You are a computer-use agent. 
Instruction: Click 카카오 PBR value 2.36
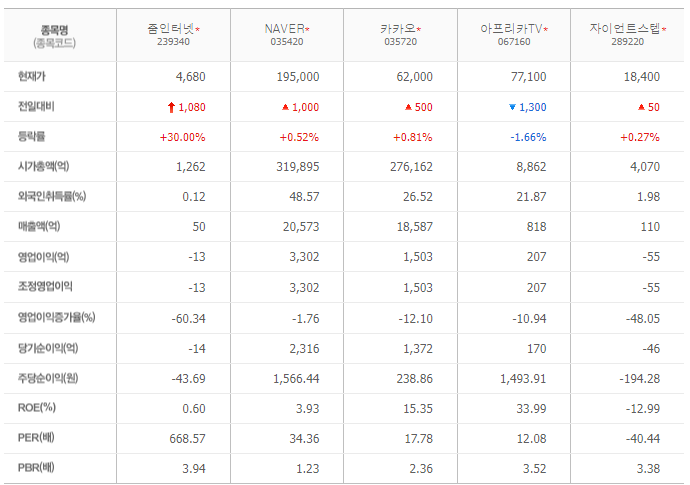[421, 469]
